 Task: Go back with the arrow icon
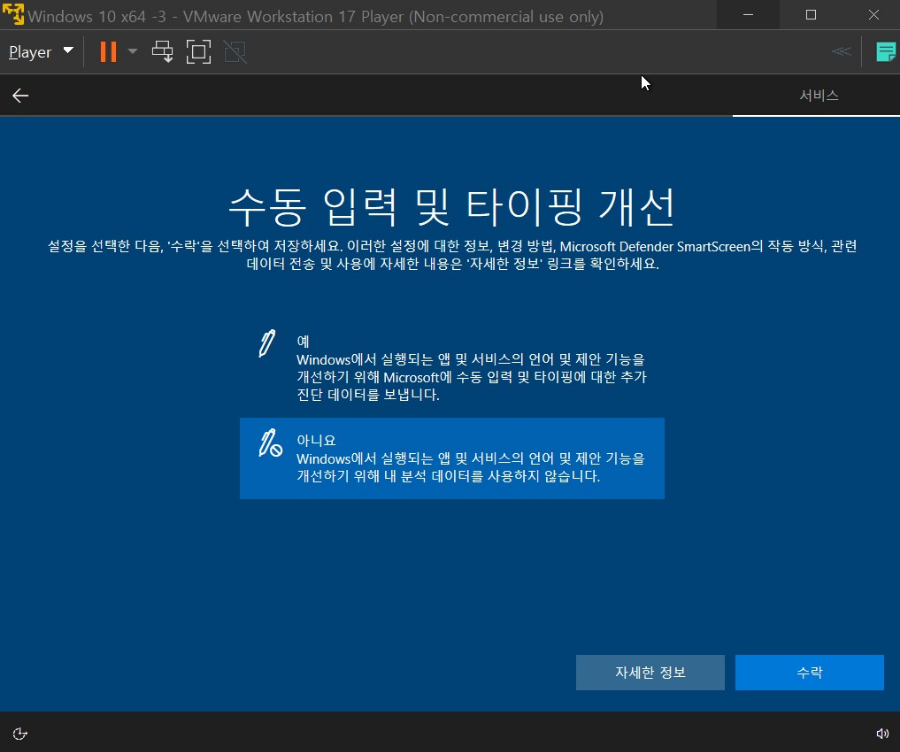(x=21, y=95)
